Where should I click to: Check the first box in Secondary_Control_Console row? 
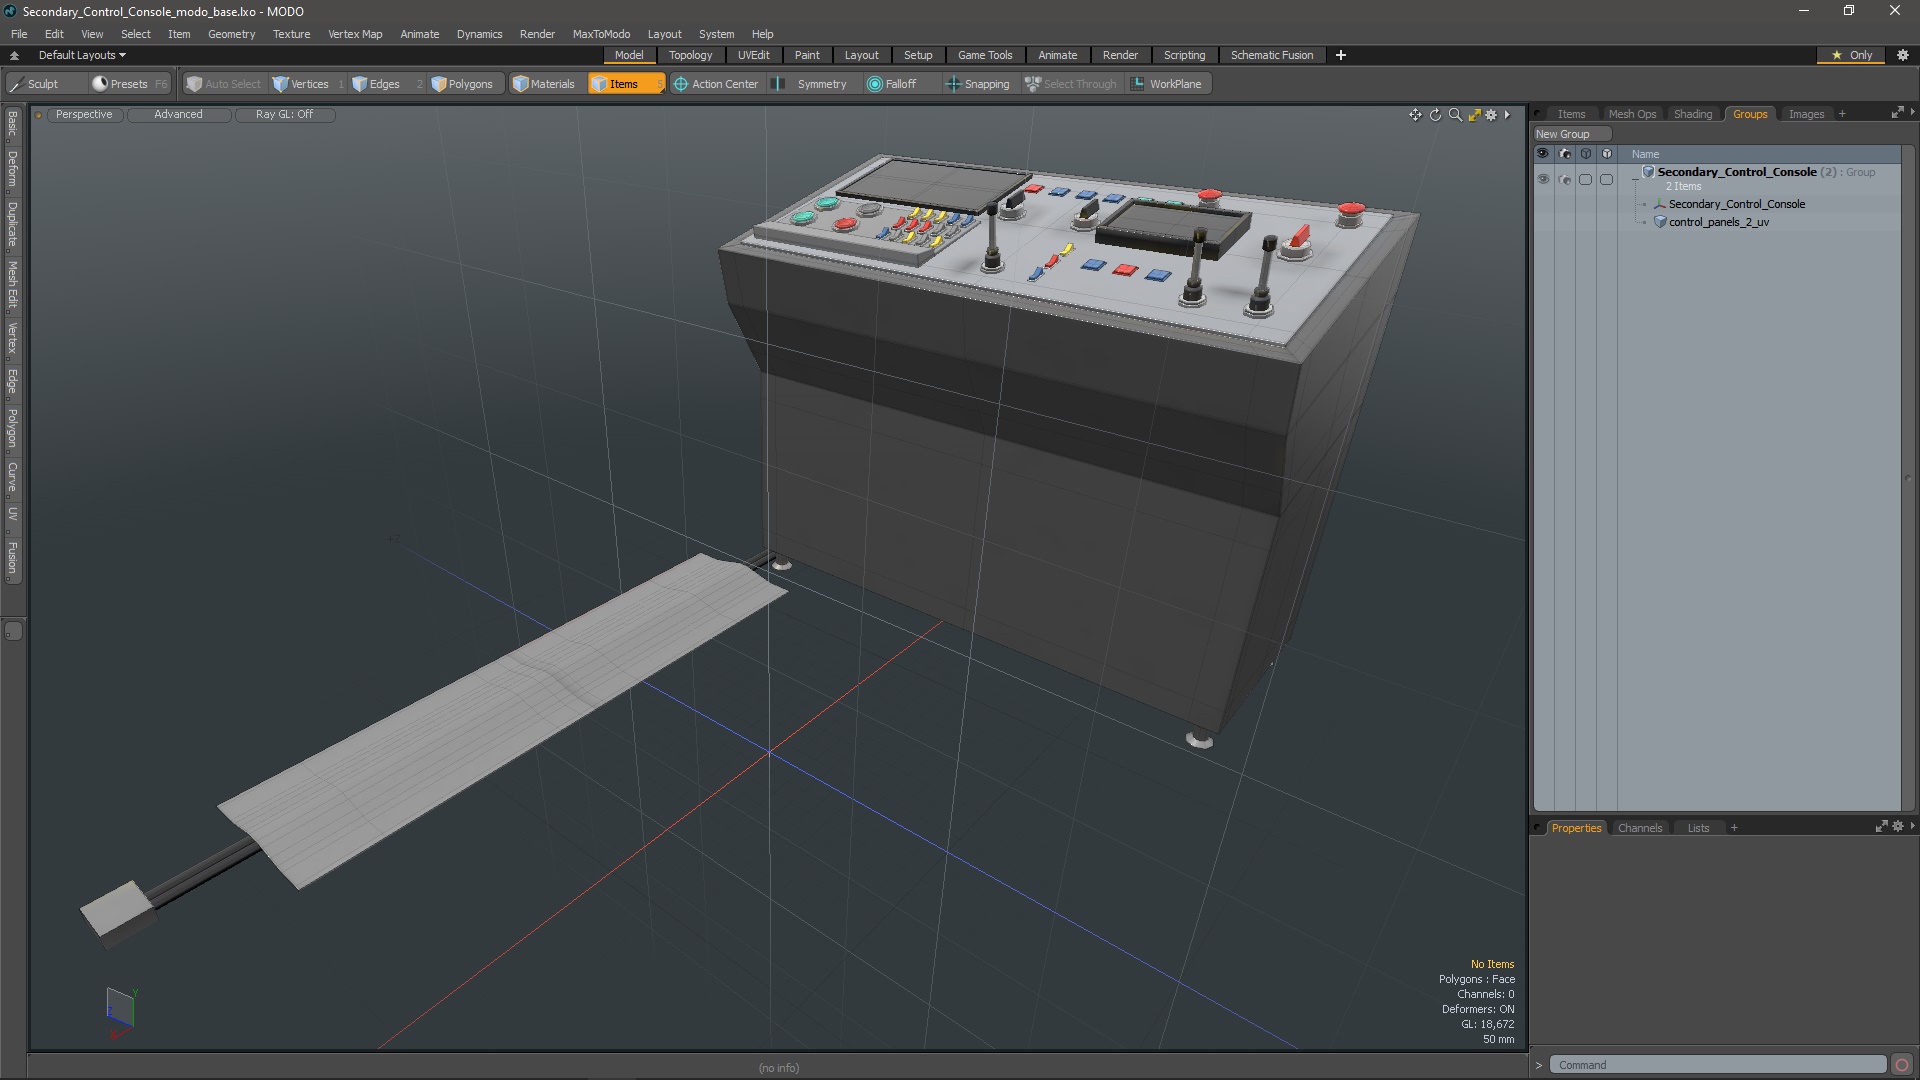click(1585, 179)
